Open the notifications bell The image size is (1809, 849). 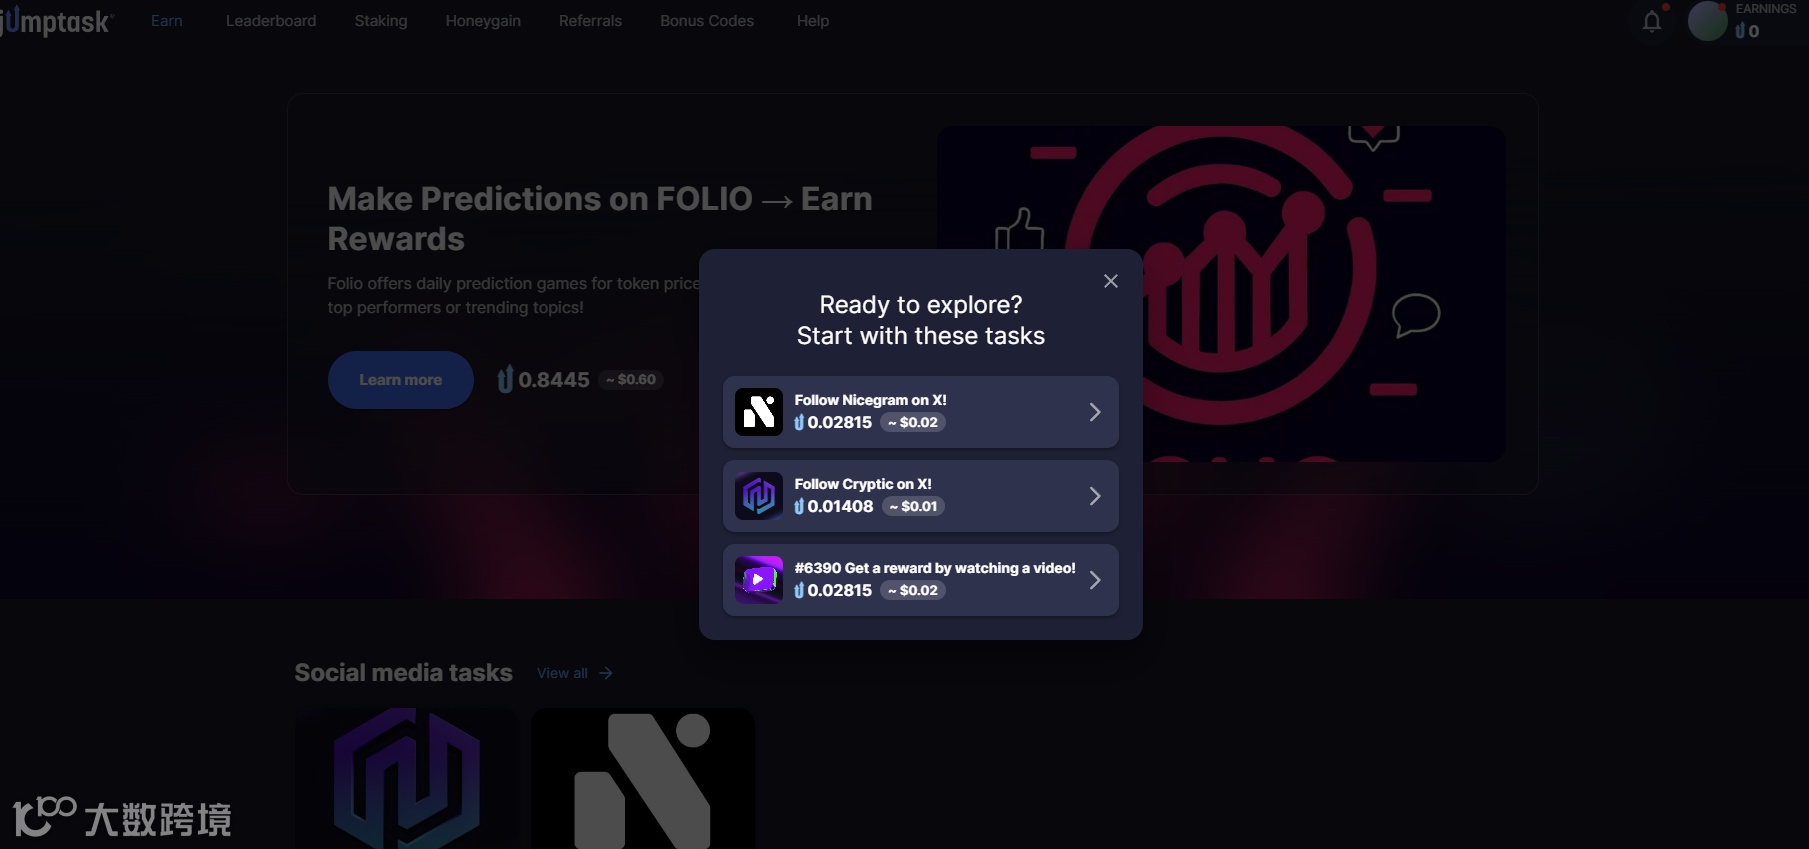(x=1652, y=21)
